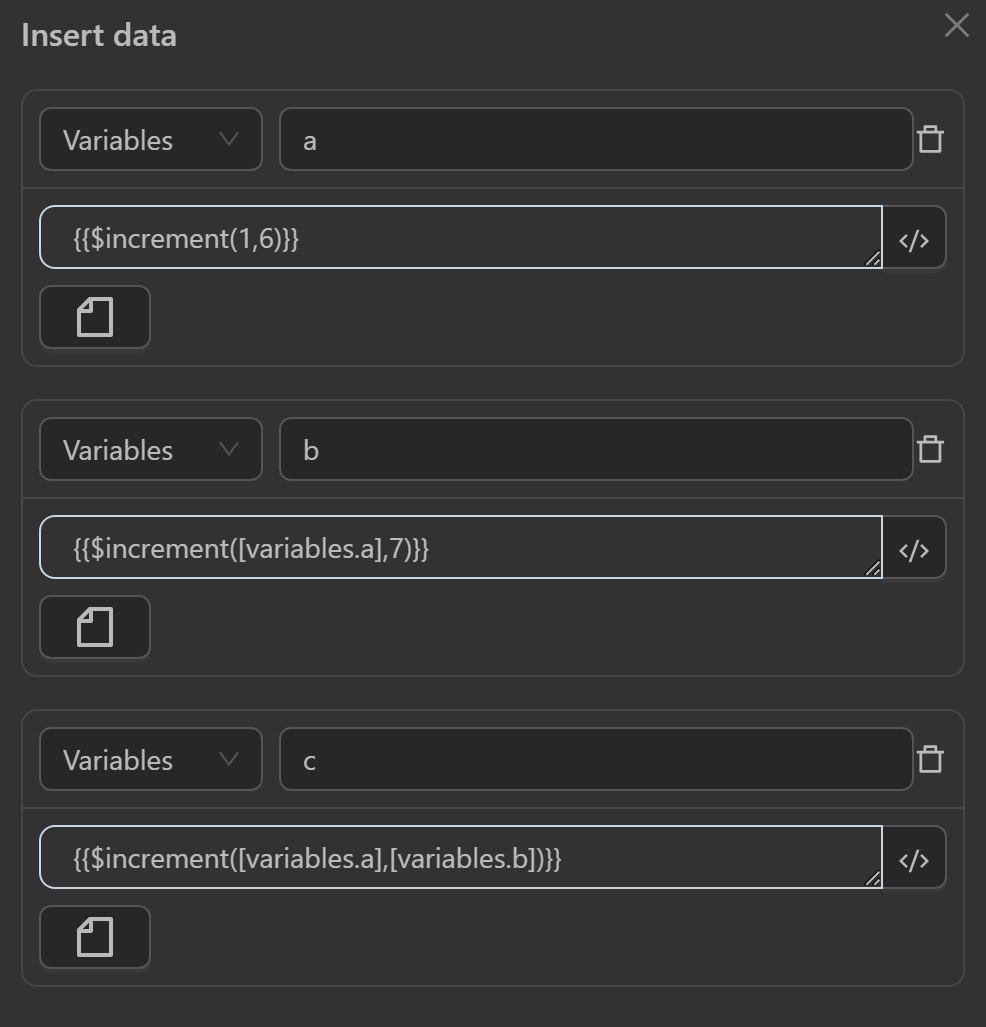
Task: Click the name field containing 'b'
Action: click(x=595, y=450)
